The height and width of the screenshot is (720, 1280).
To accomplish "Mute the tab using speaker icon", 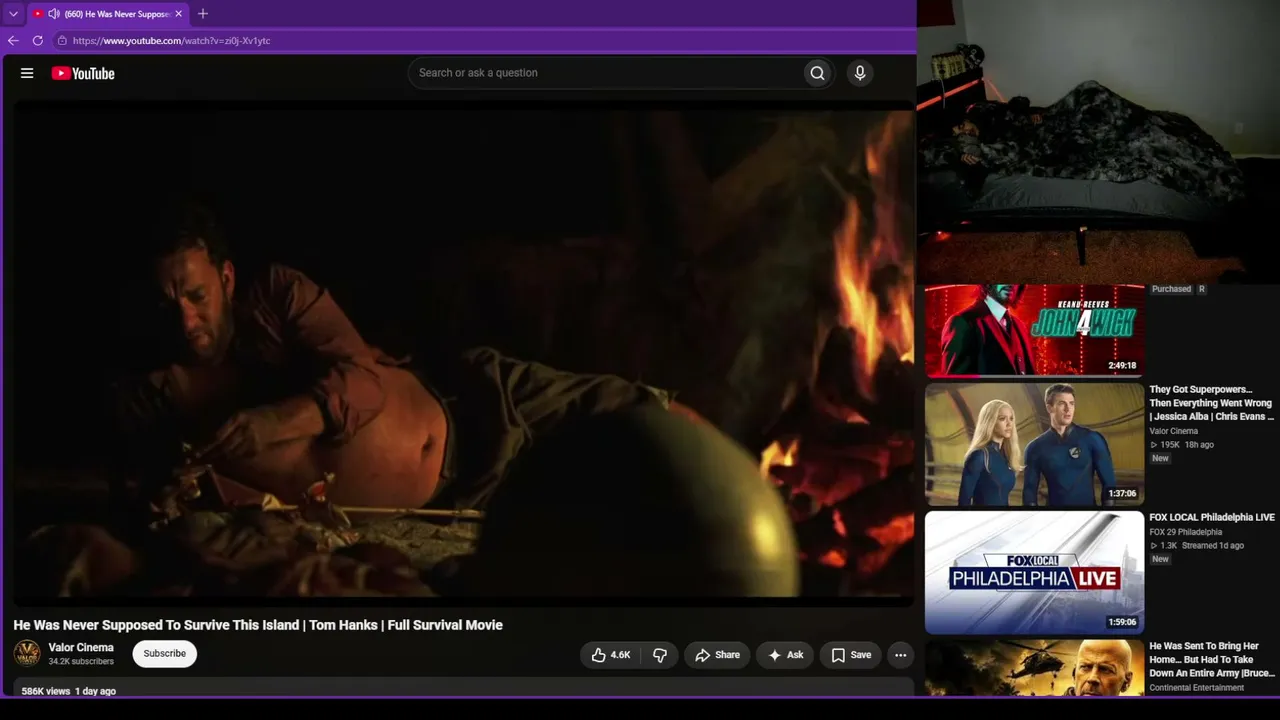I will coord(53,14).
